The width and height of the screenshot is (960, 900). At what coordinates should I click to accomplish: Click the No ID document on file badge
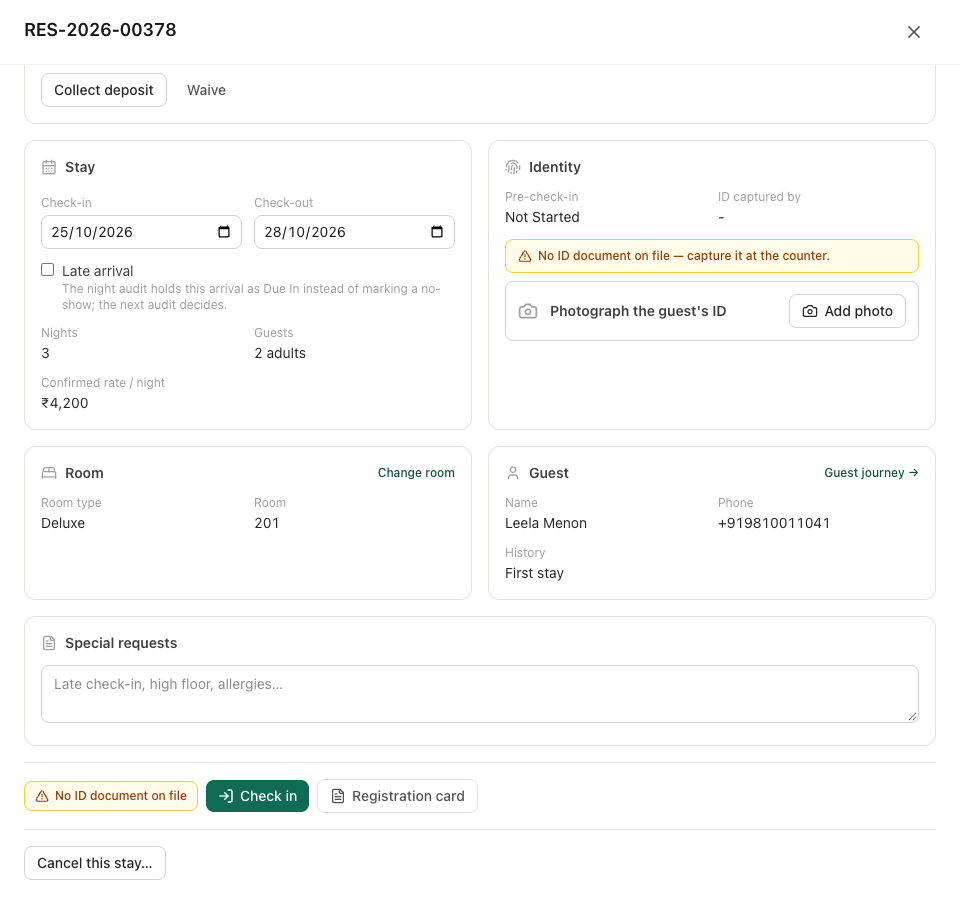[x=111, y=796]
